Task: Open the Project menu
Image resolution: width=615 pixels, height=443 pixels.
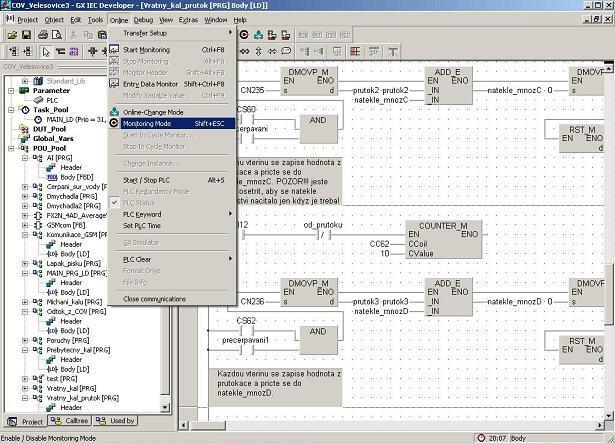Action: (27, 20)
